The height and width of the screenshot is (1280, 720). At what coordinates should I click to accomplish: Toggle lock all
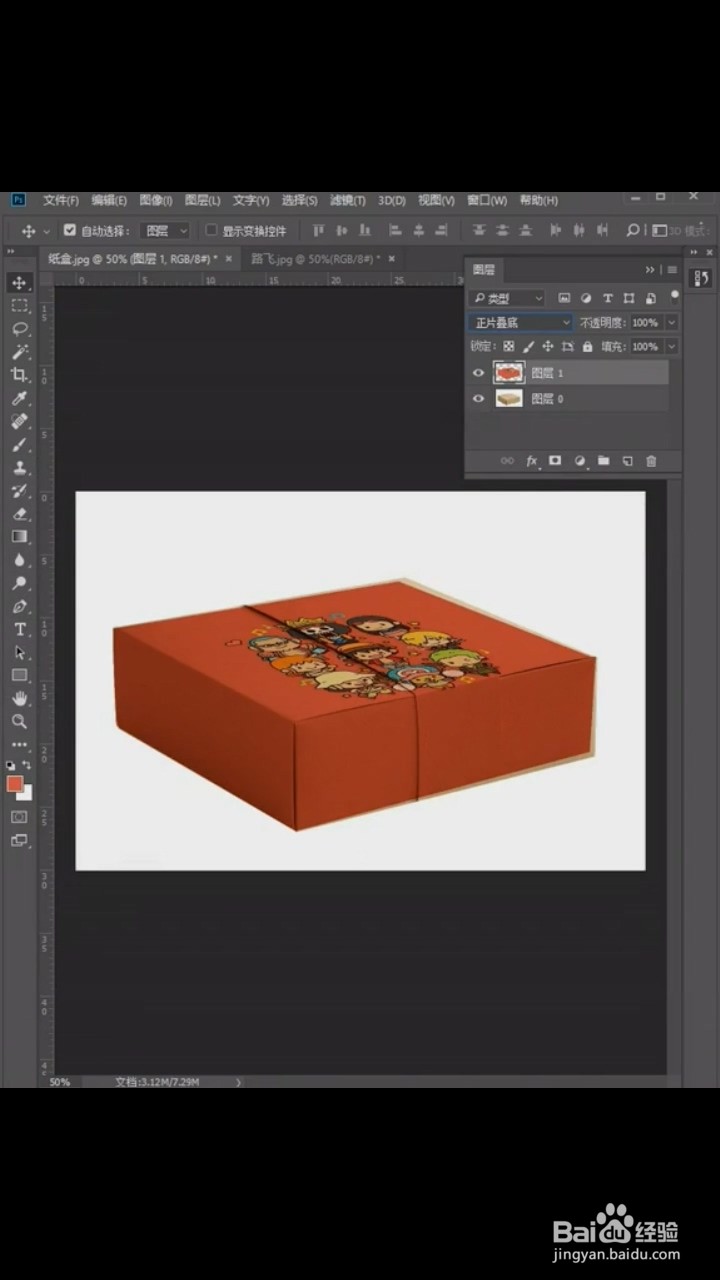[587, 347]
